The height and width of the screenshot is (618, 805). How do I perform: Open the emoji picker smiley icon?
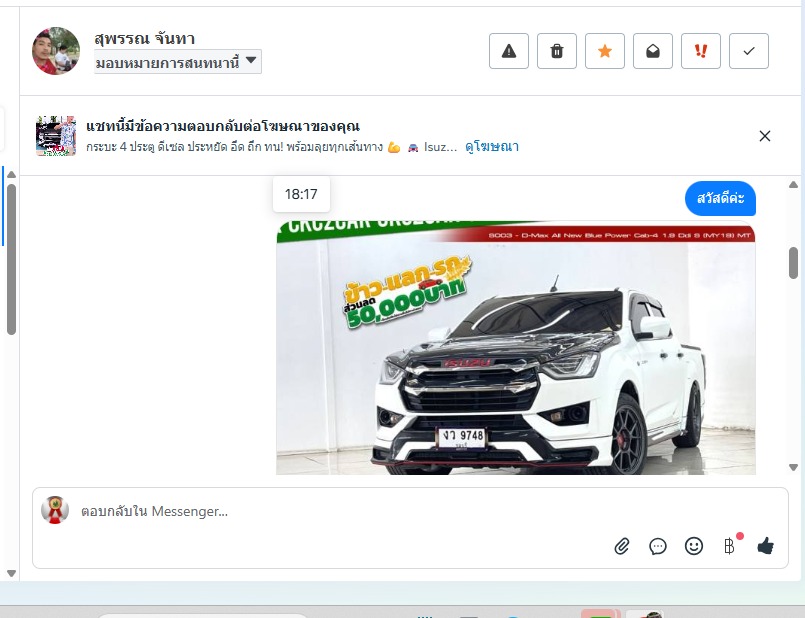tap(694, 546)
